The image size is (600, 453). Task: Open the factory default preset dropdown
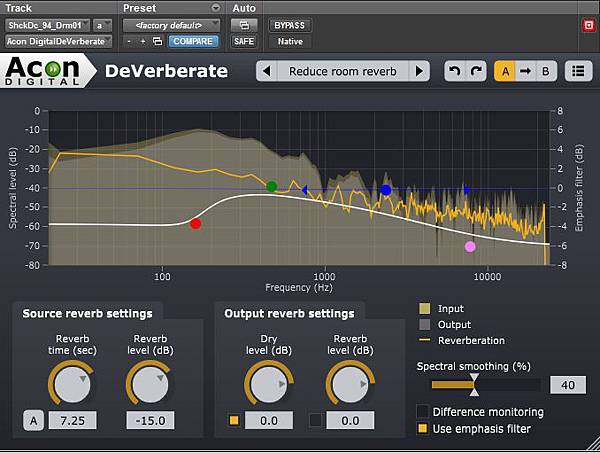(171, 25)
